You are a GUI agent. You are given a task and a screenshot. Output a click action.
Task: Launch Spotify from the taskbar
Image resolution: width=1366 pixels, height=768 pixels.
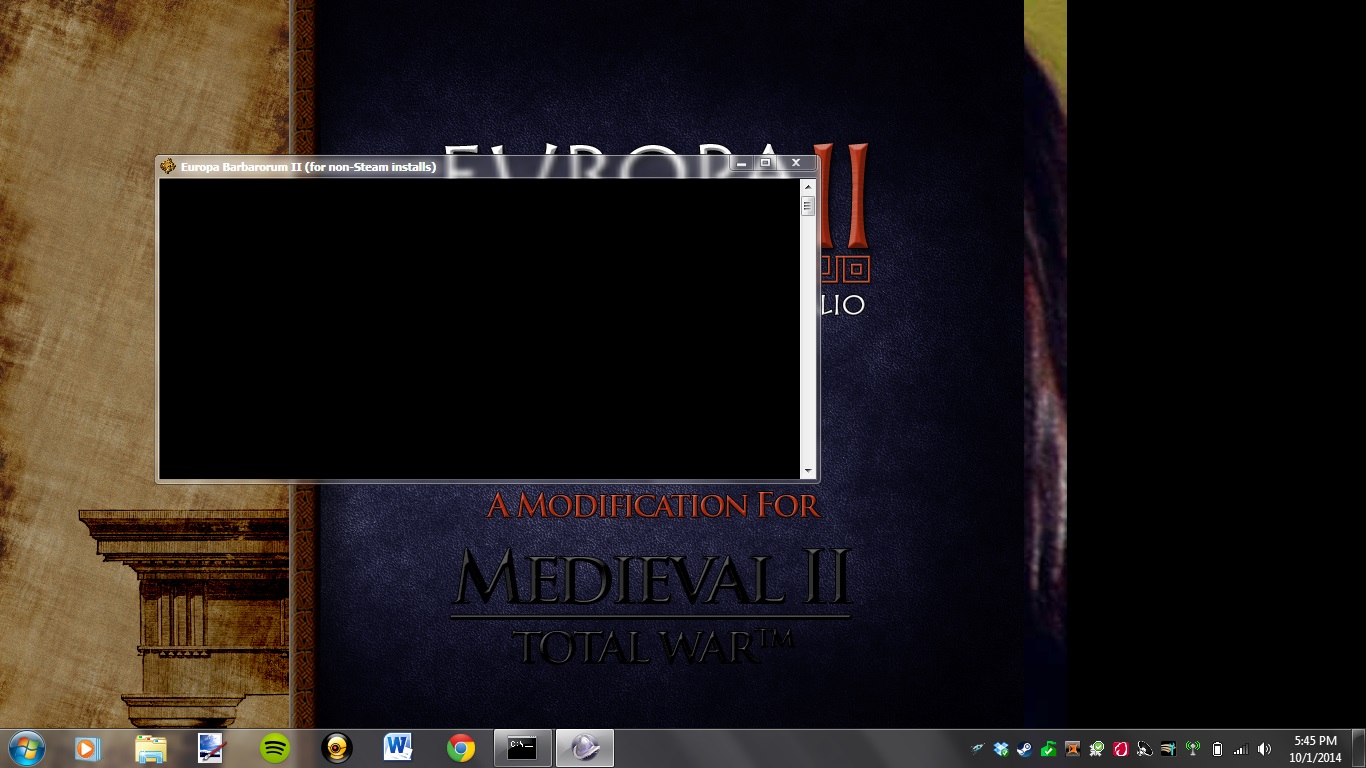coord(274,748)
